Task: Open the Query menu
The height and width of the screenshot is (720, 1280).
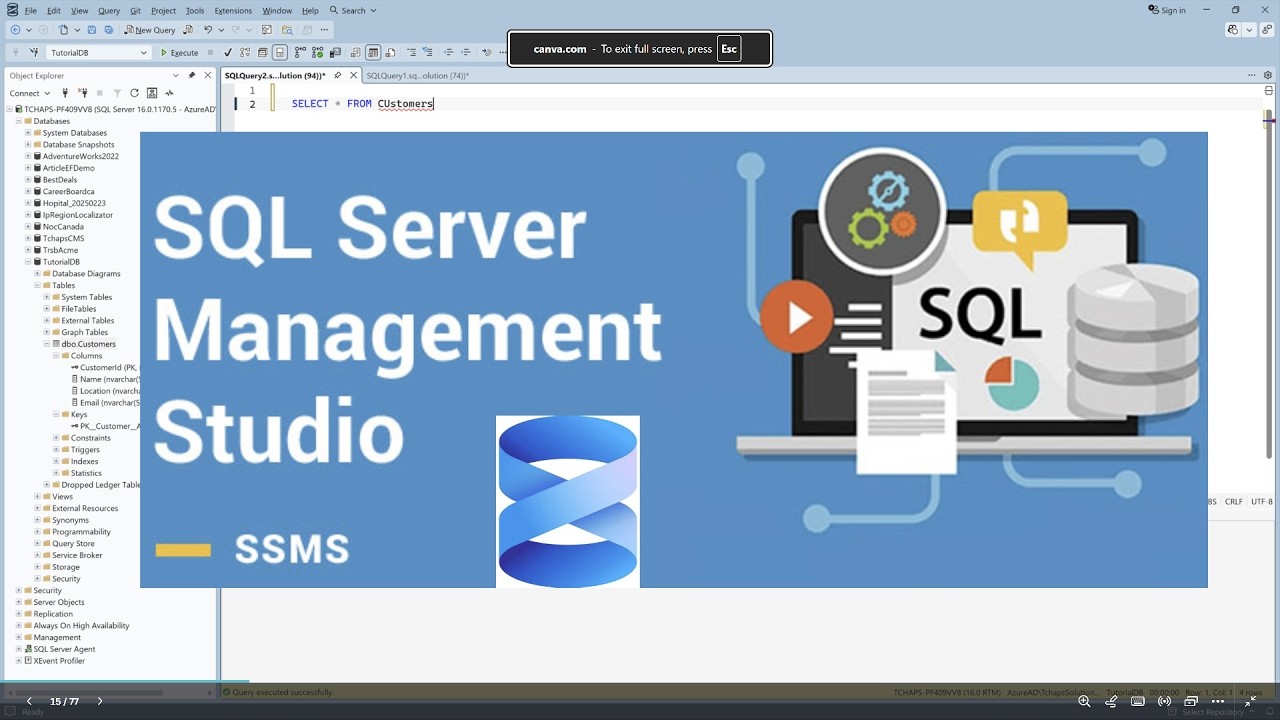Action: pyautogui.click(x=109, y=10)
